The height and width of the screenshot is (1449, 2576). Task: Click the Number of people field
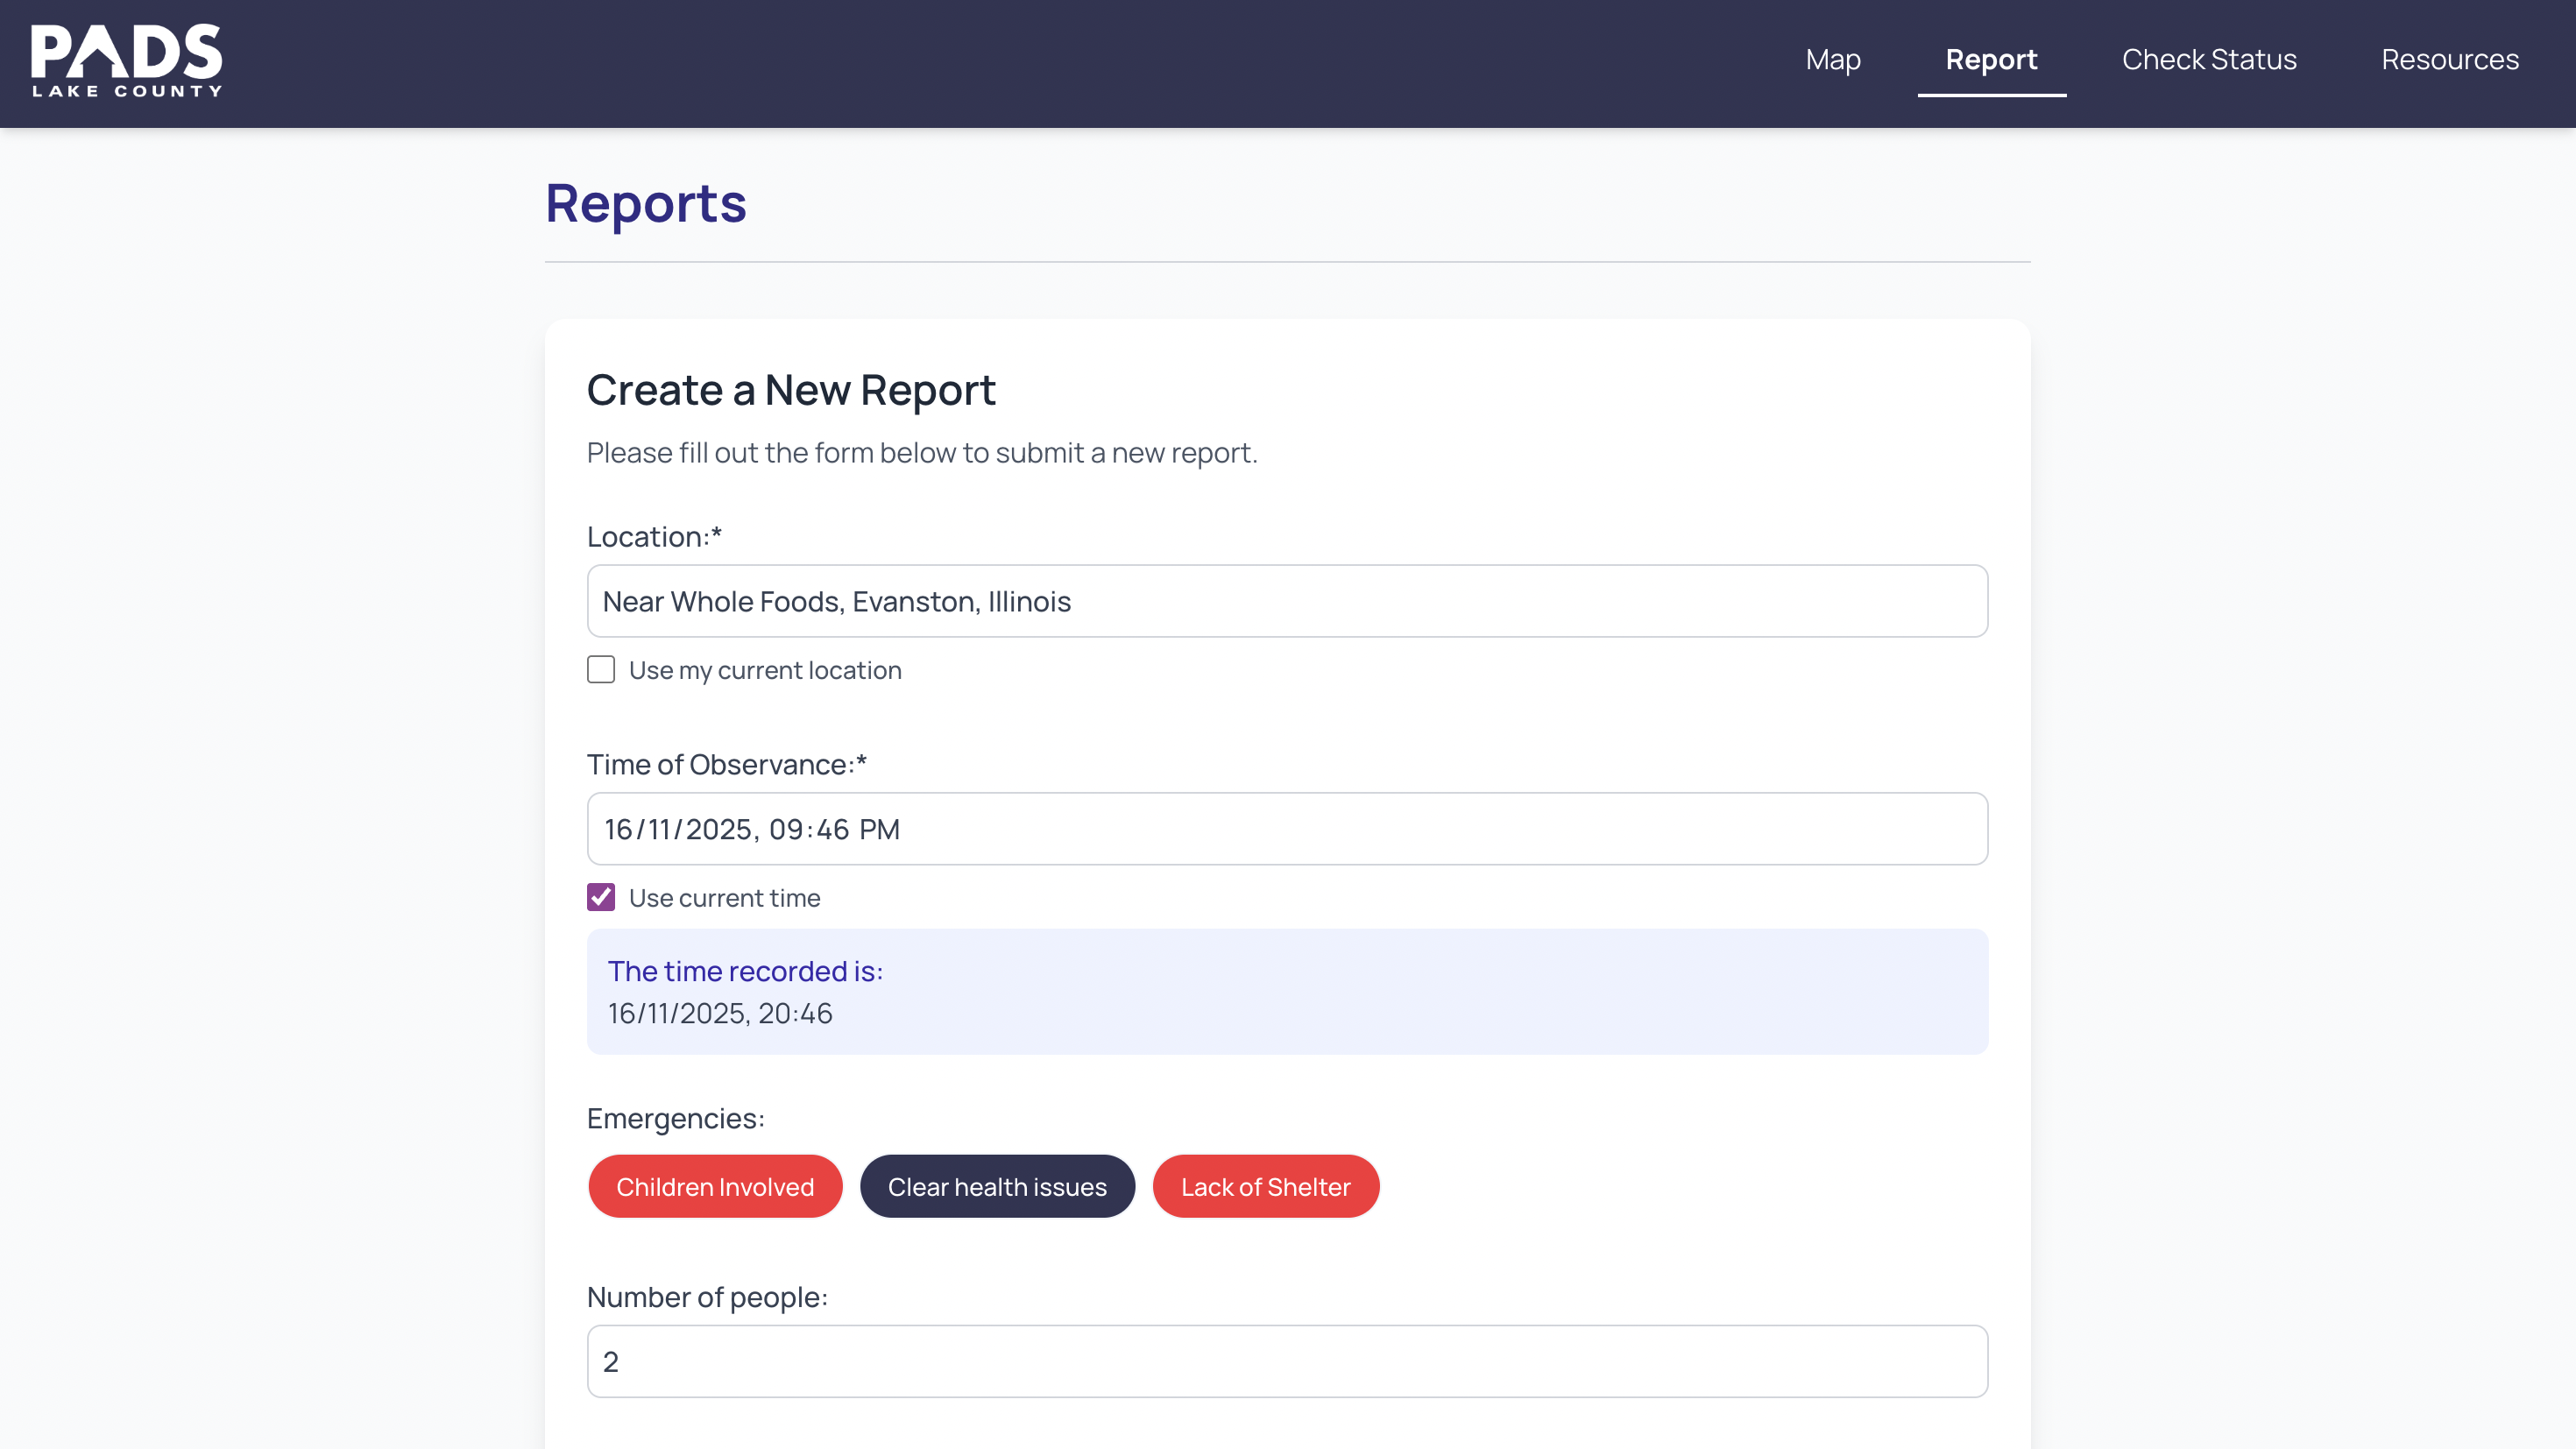1286,1361
